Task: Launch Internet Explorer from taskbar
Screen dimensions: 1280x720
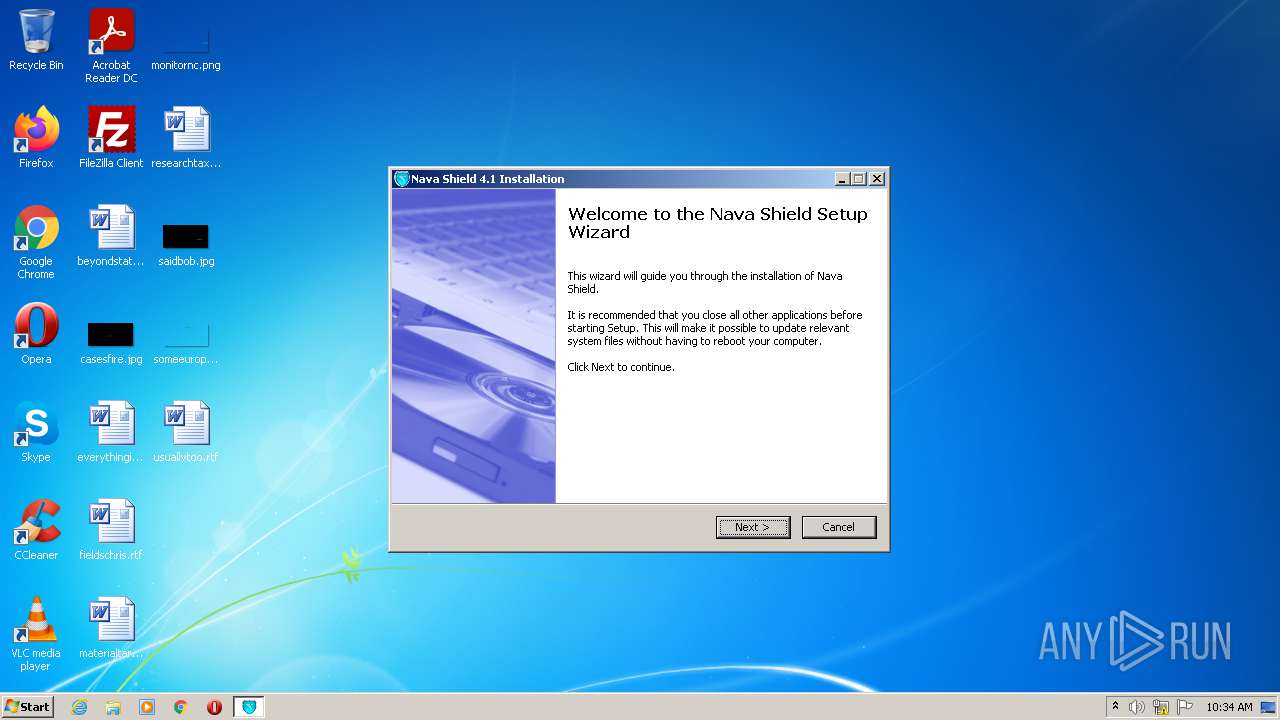Action: click(79, 707)
